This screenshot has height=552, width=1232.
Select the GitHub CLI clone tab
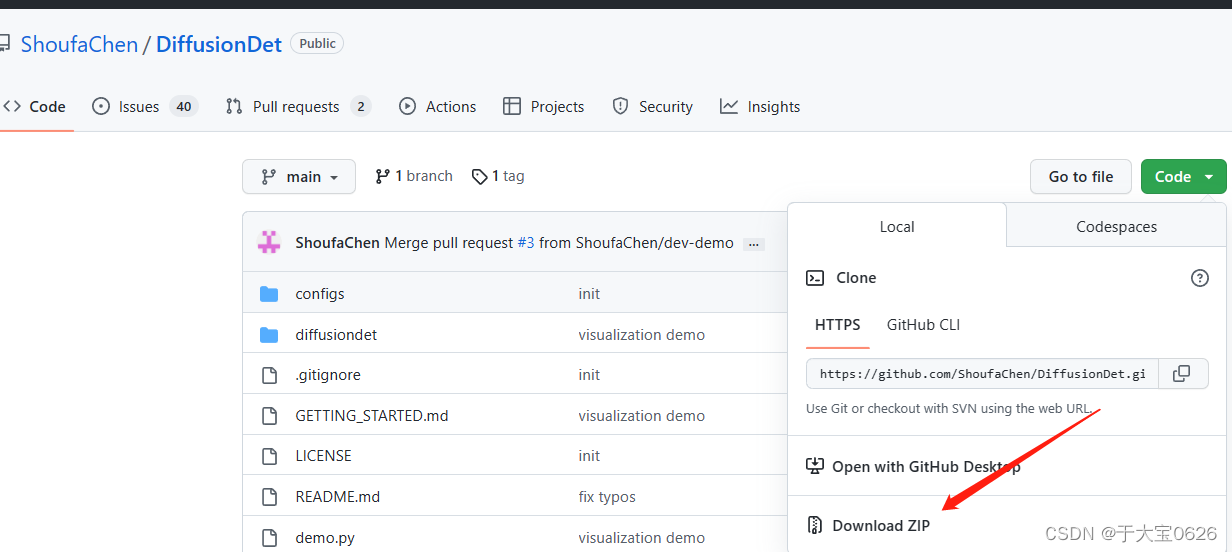(x=923, y=325)
